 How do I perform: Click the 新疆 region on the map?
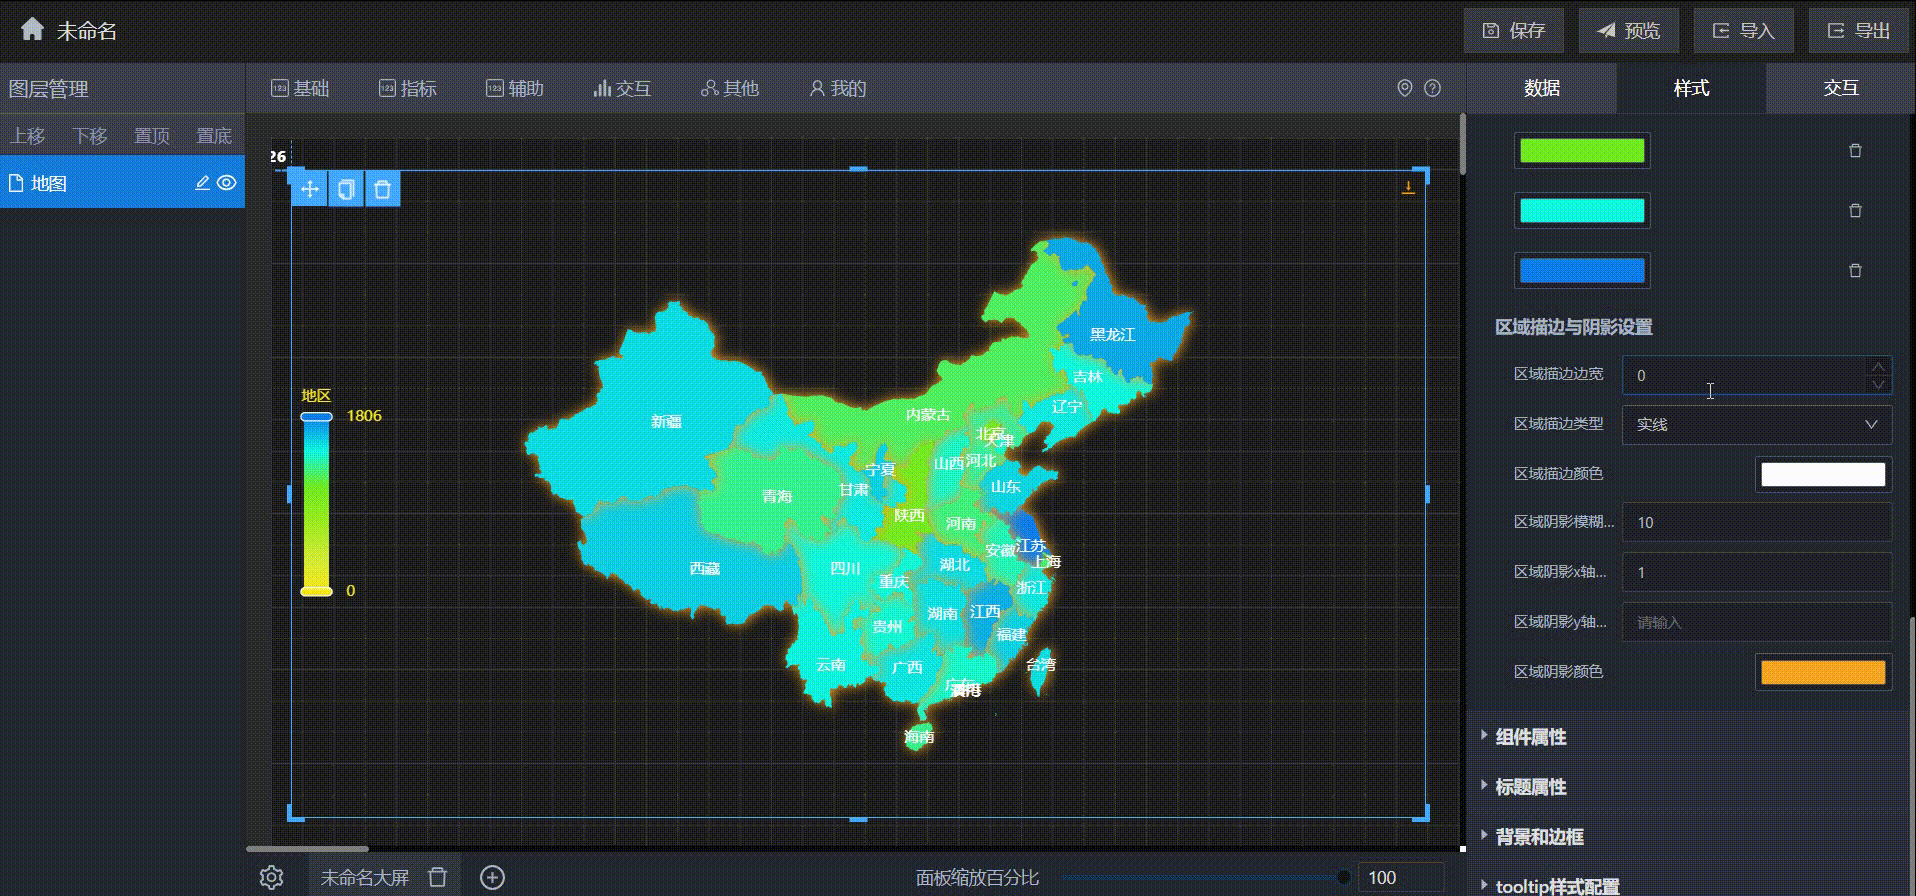(x=666, y=421)
